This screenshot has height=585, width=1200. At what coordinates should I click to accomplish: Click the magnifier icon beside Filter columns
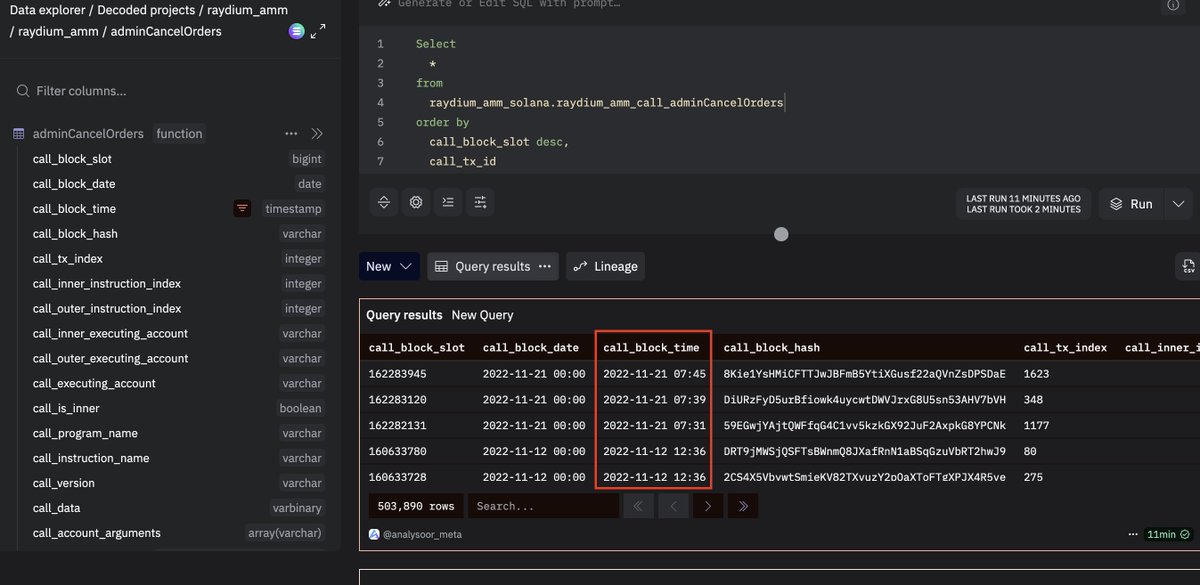click(x=22, y=91)
